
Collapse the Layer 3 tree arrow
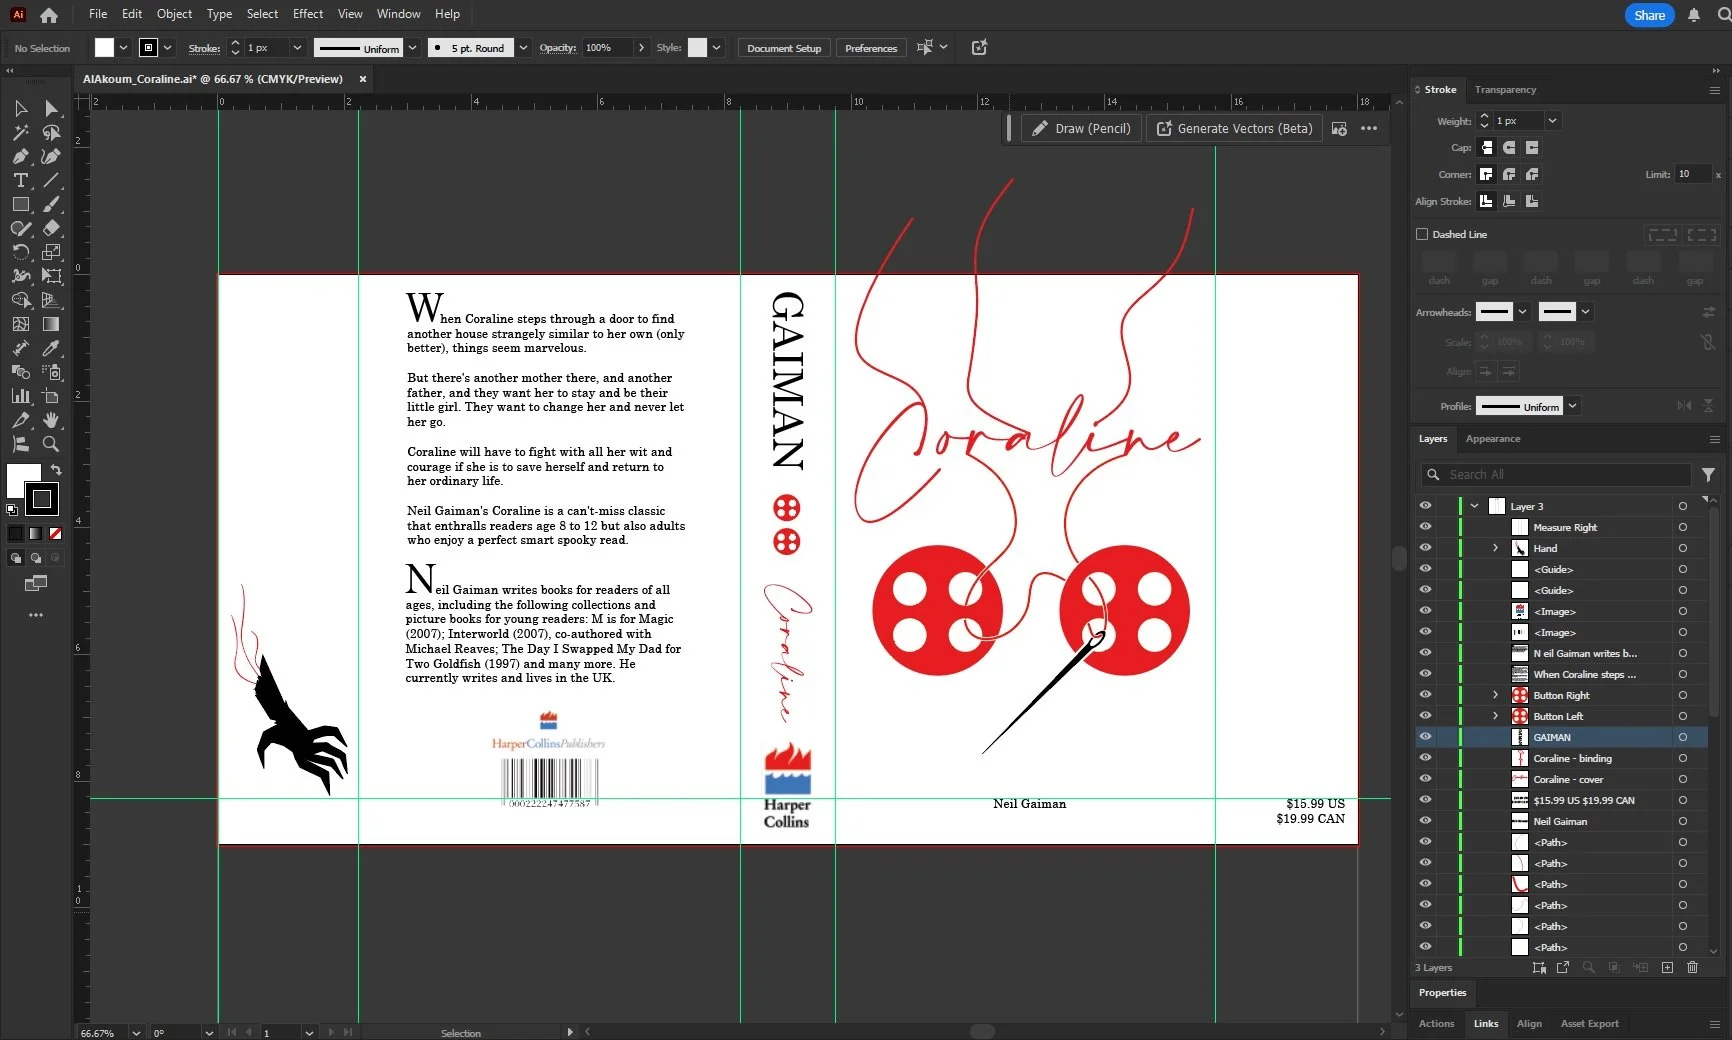(x=1474, y=506)
